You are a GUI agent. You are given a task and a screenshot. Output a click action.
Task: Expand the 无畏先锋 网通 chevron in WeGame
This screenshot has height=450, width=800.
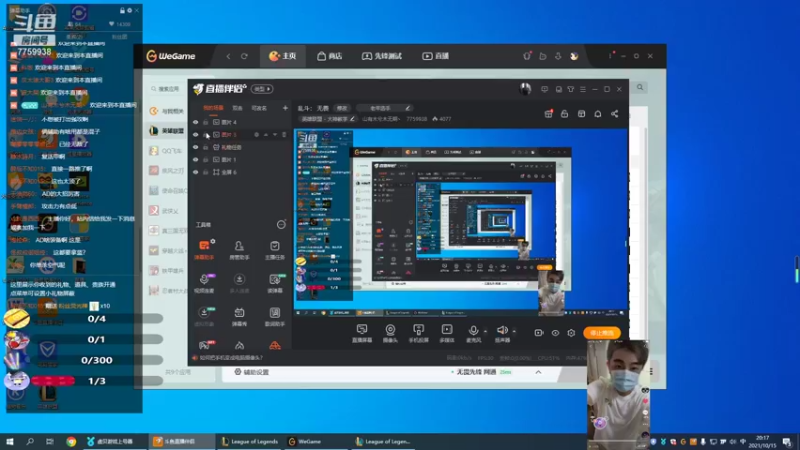pos(538,372)
